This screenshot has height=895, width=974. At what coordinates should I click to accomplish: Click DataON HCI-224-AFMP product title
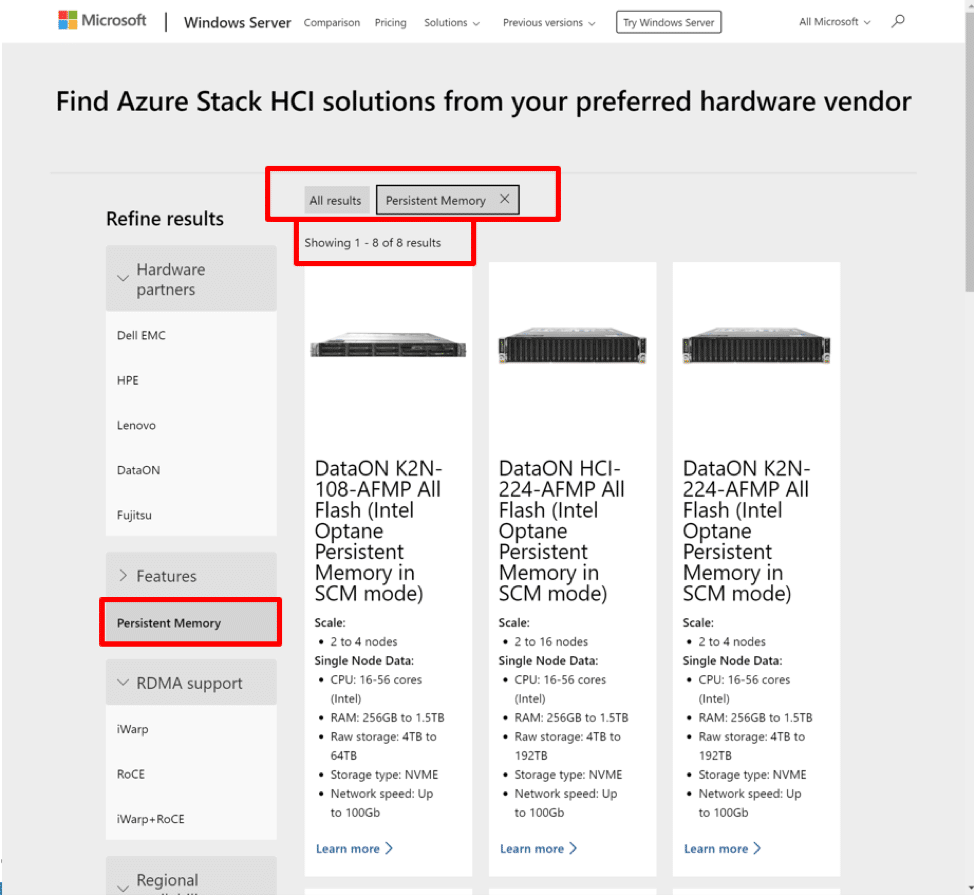562,530
